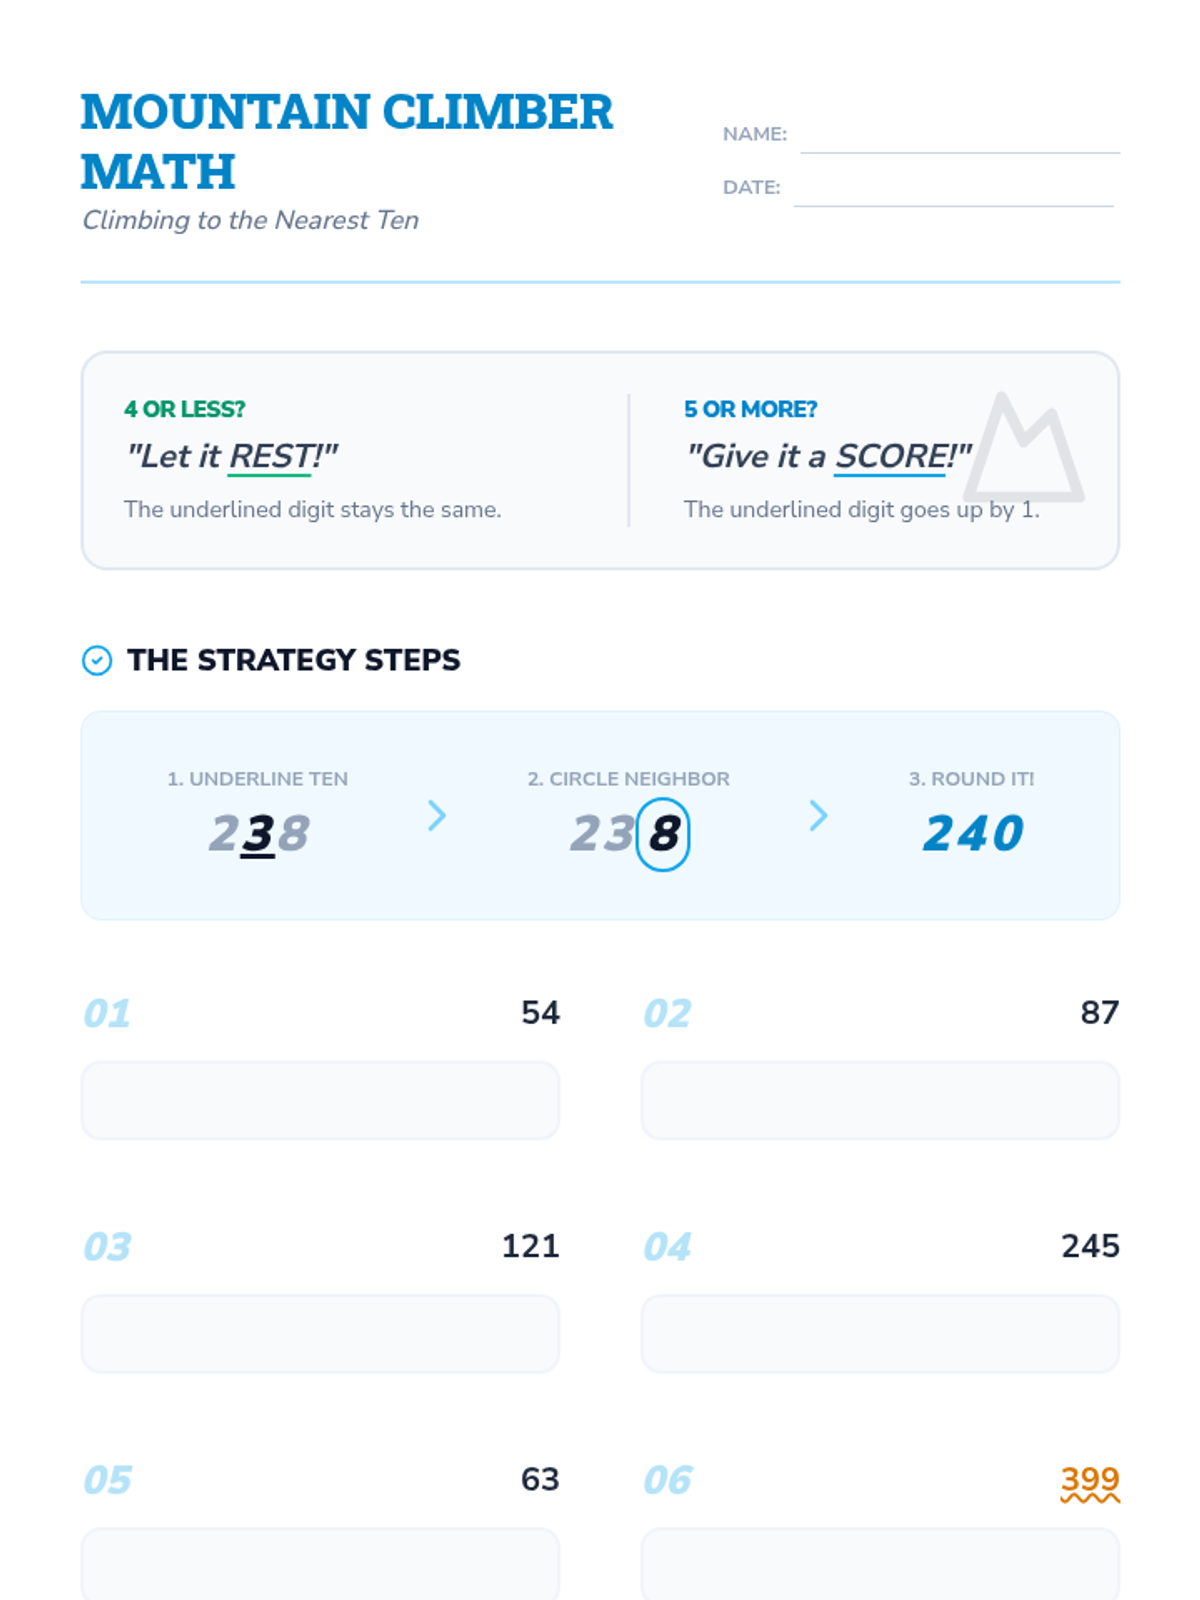Click the rounded answer 240

pyautogui.click(x=973, y=834)
